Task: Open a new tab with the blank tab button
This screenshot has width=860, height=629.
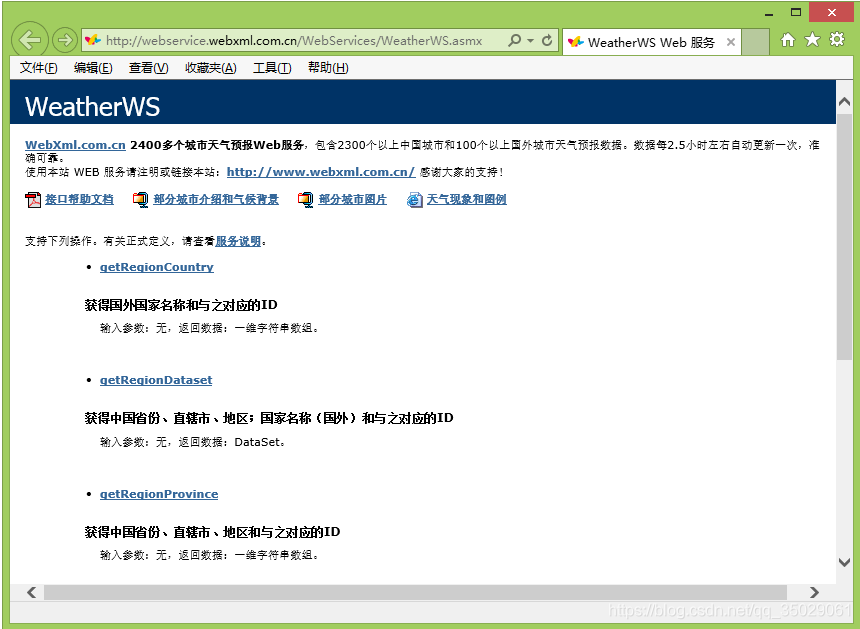Action: tap(755, 42)
